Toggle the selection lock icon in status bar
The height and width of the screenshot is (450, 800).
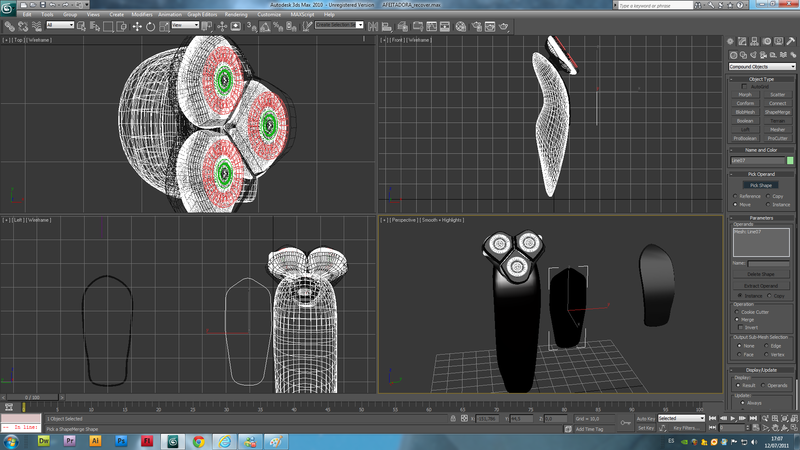pyautogui.click(x=453, y=418)
